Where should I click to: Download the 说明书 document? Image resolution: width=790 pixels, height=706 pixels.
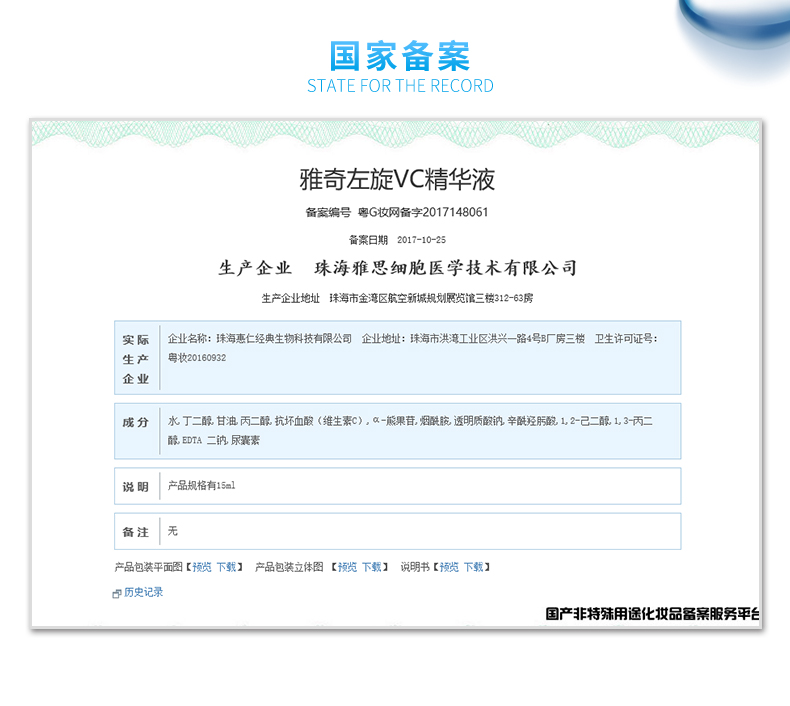coord(474,567)
